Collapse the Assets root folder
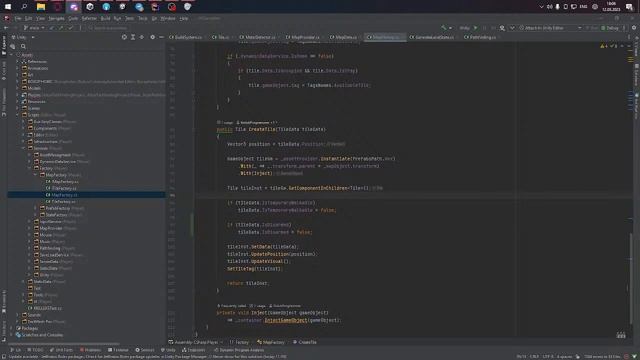 [11, 55]
